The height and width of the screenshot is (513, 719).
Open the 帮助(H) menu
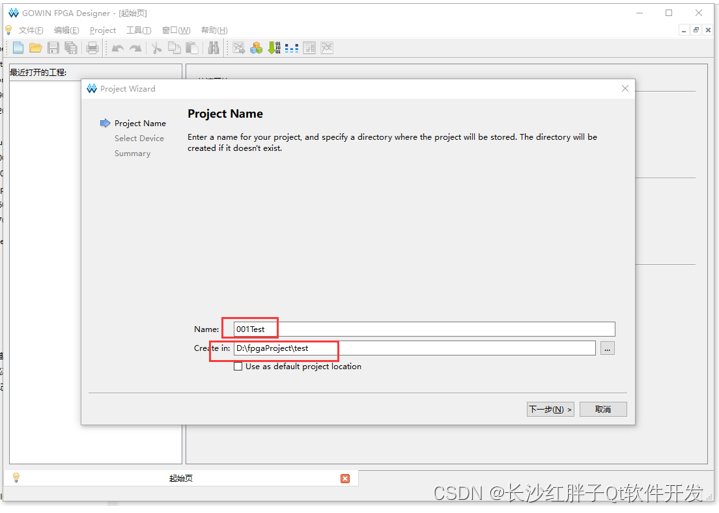point(215,30)
